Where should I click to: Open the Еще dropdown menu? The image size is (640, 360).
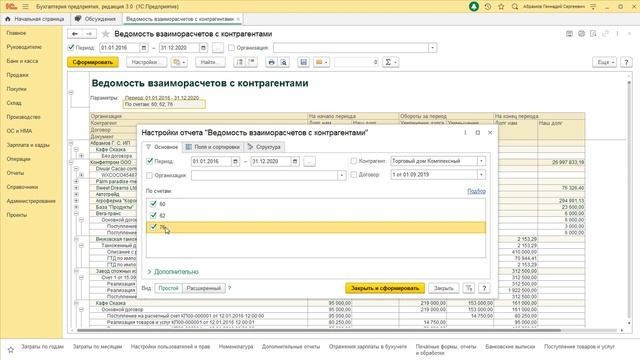click(x=604, y=62)
